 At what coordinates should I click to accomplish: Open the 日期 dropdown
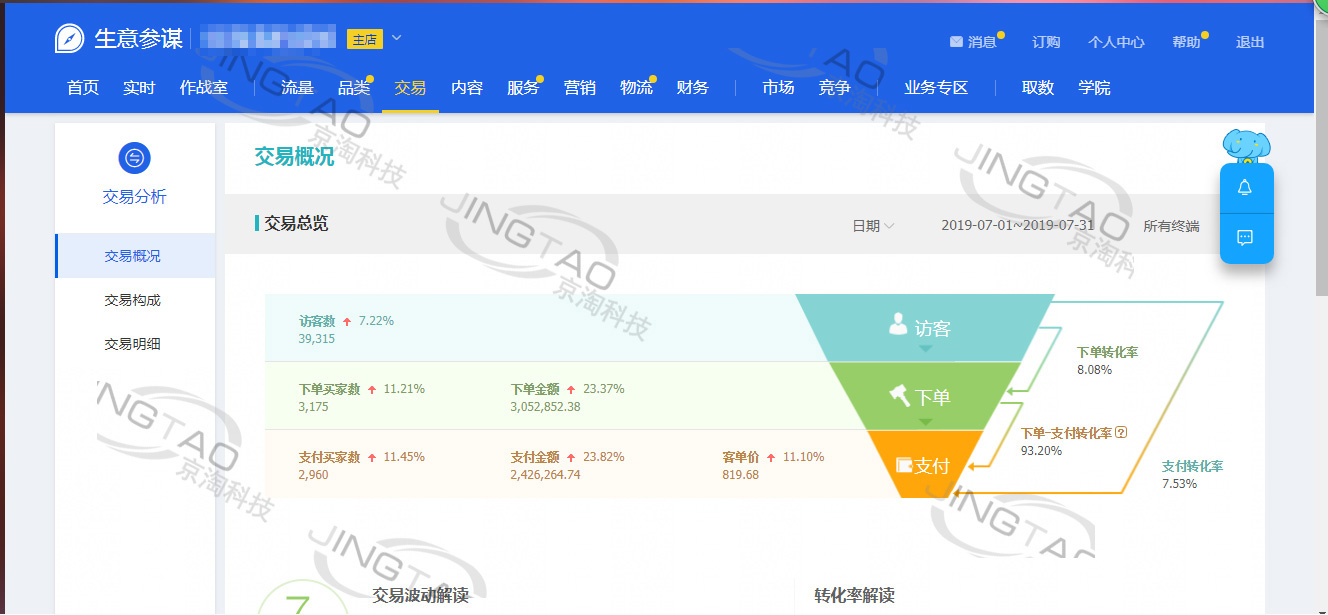872,226
